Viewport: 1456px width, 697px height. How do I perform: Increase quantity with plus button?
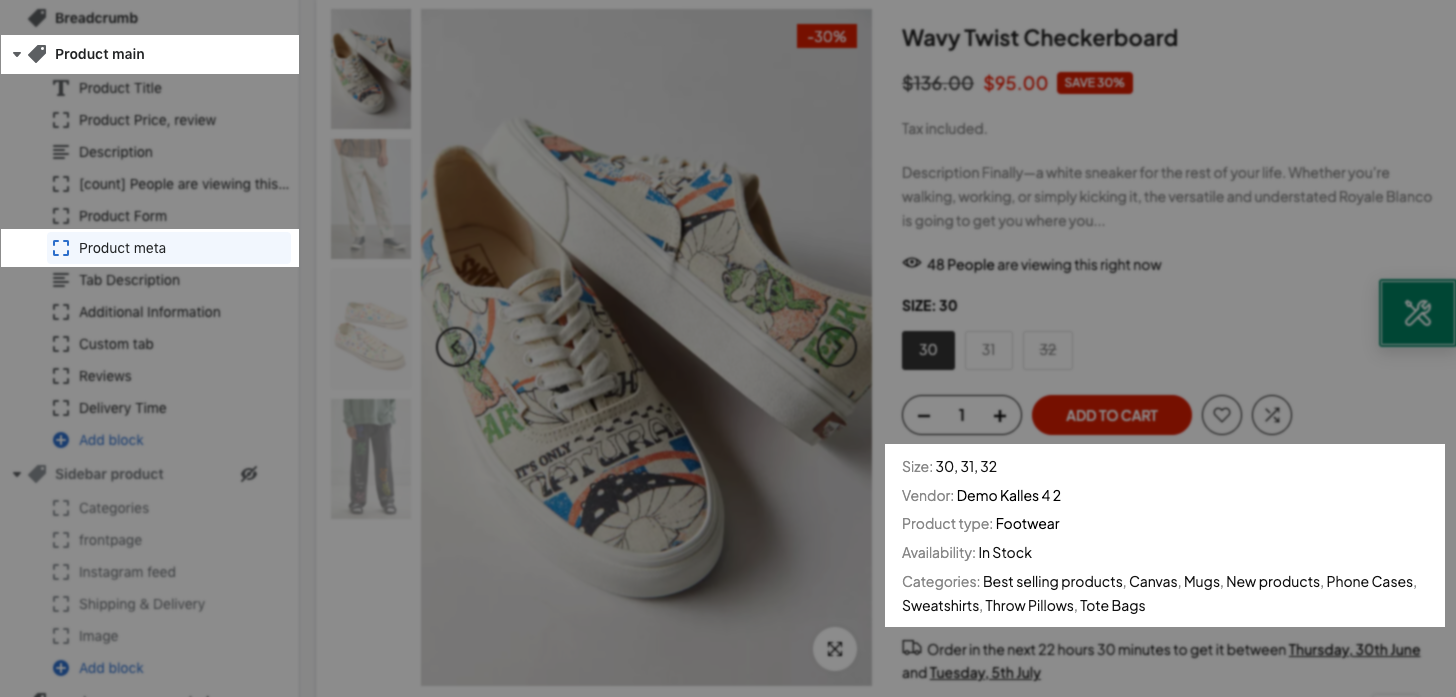(x=999, y=415)
